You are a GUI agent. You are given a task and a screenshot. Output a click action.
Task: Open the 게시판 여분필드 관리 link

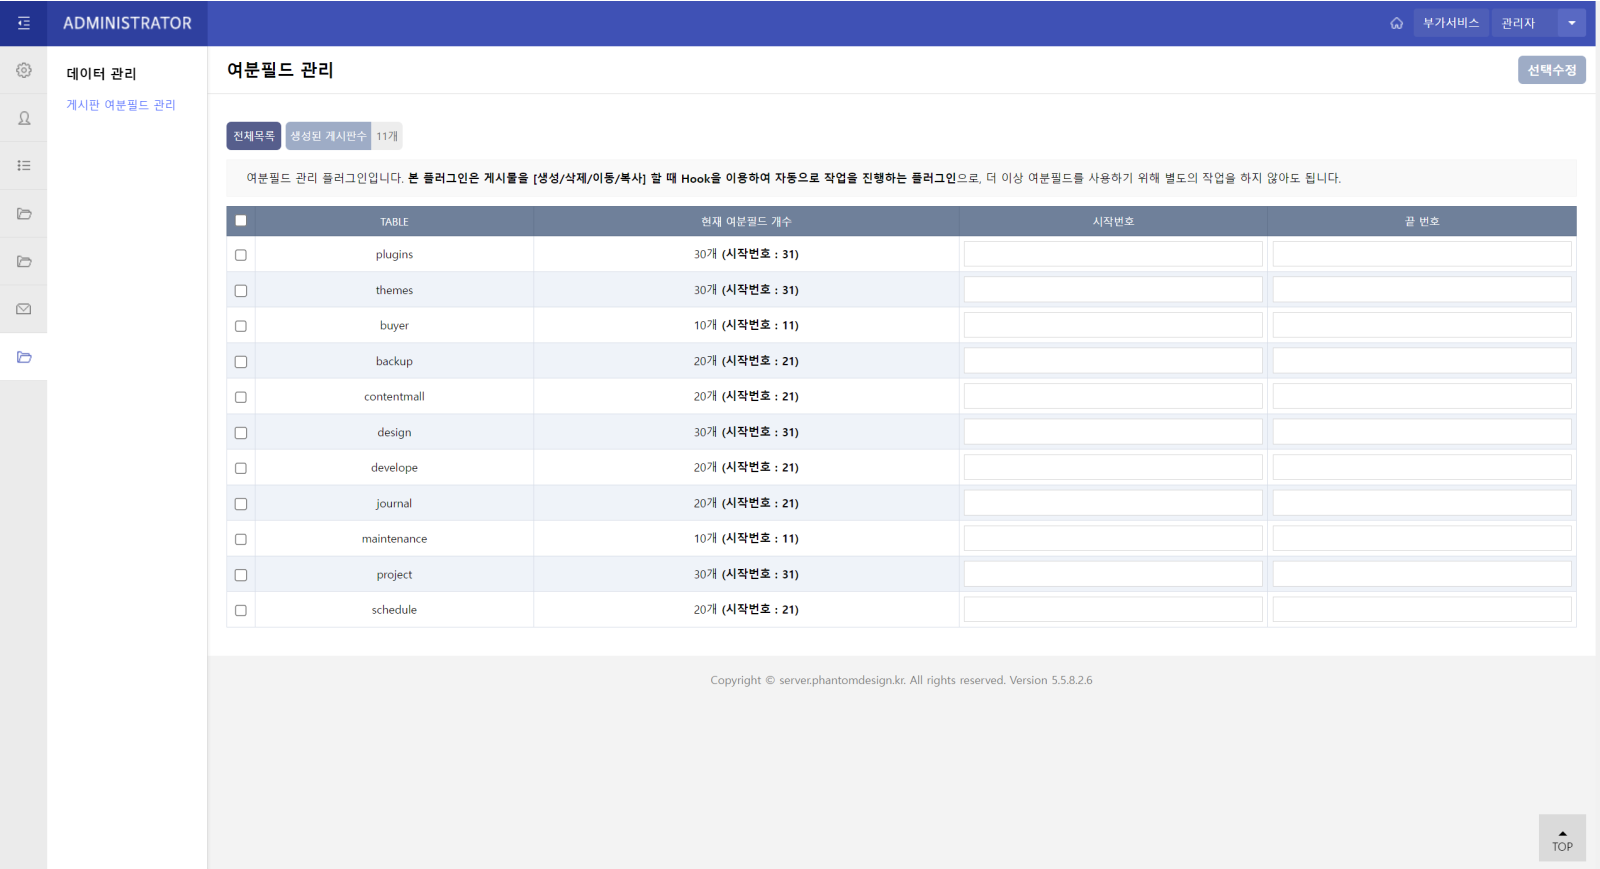(121, 105)
